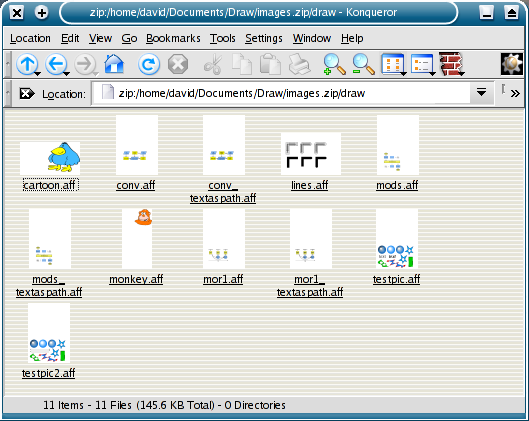Go back with the Back arrow icon
Image resolution: width=529 pixels, height=421 pixels.
[x=56, y=64]
